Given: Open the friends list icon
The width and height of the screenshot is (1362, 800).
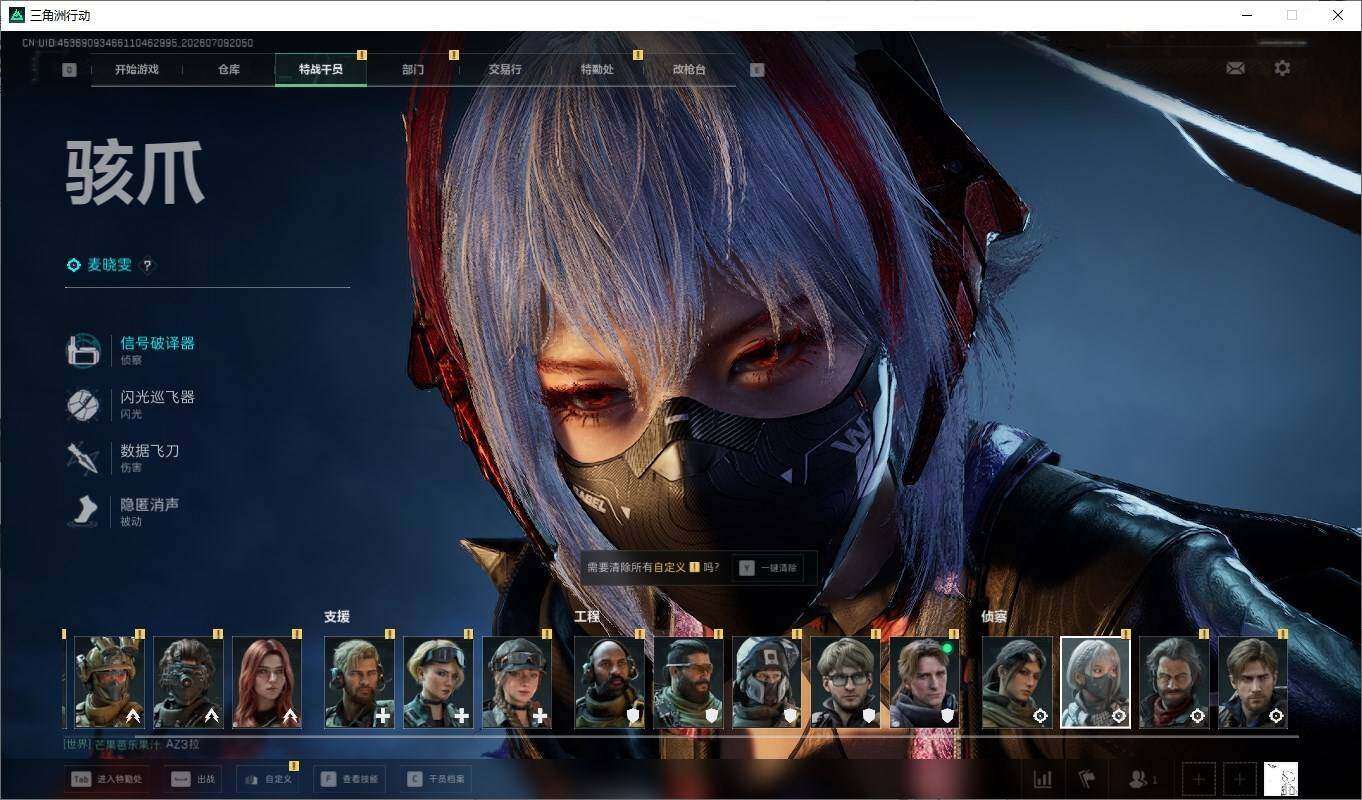Looking at the screenshot, I should (1142, 779).
